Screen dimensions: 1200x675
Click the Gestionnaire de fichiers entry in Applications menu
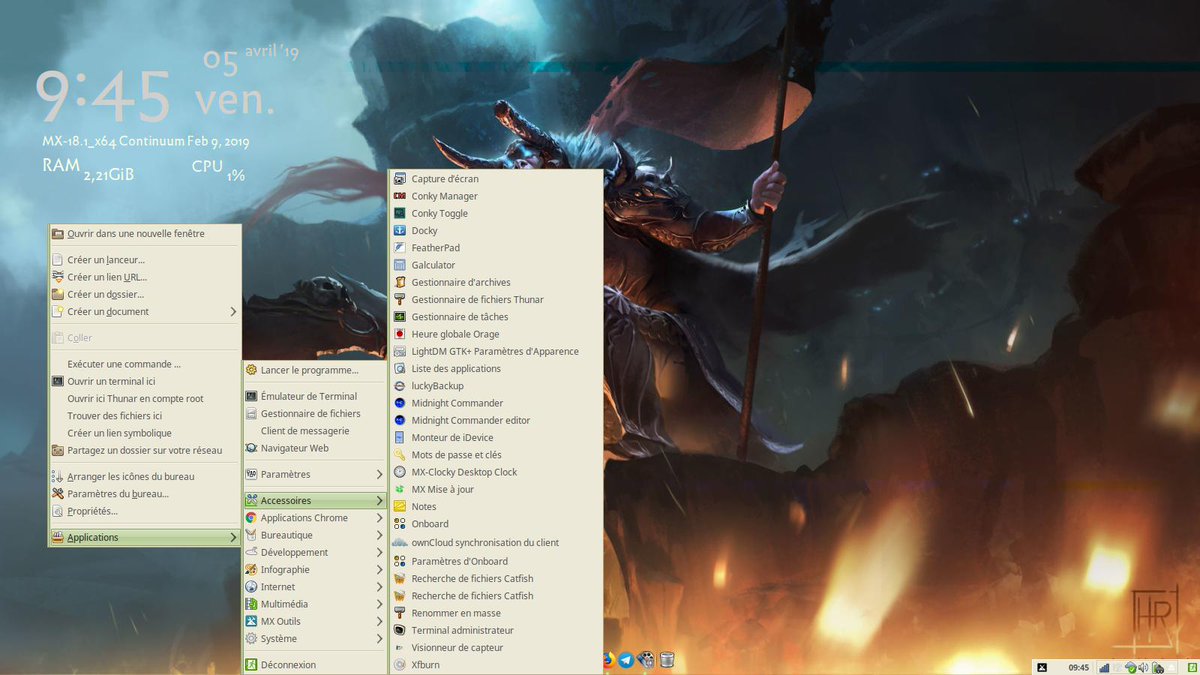pyautogui.click(x=315, y=413)
